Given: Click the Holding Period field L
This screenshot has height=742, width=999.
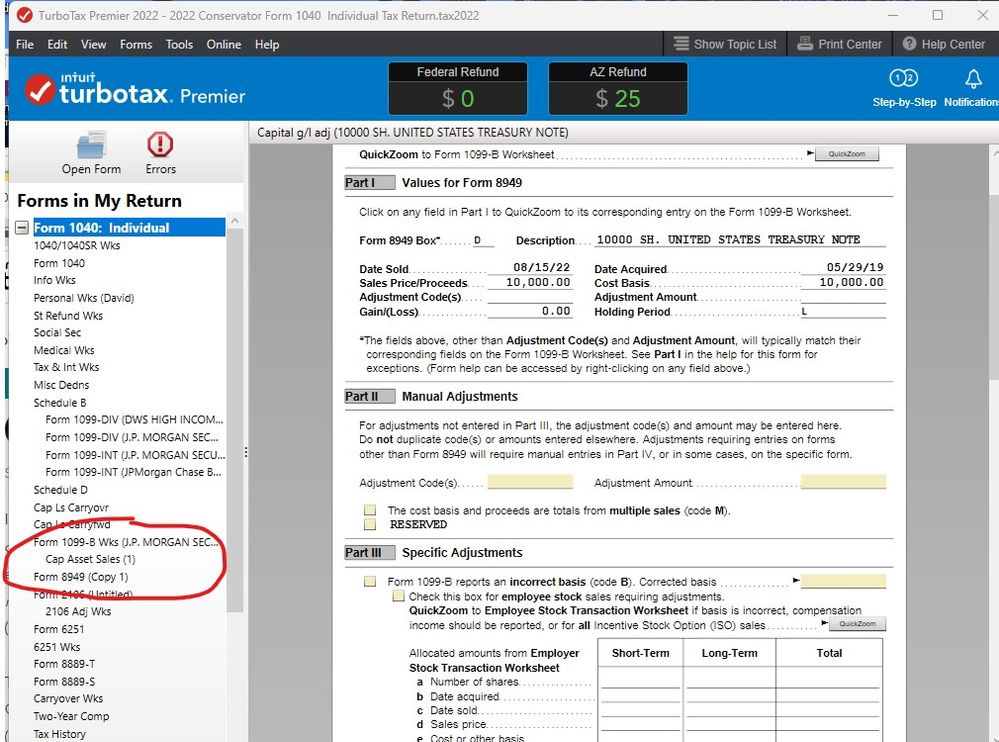Looking at the screenshot, I should pyautogui.click(x=843, y=311).
